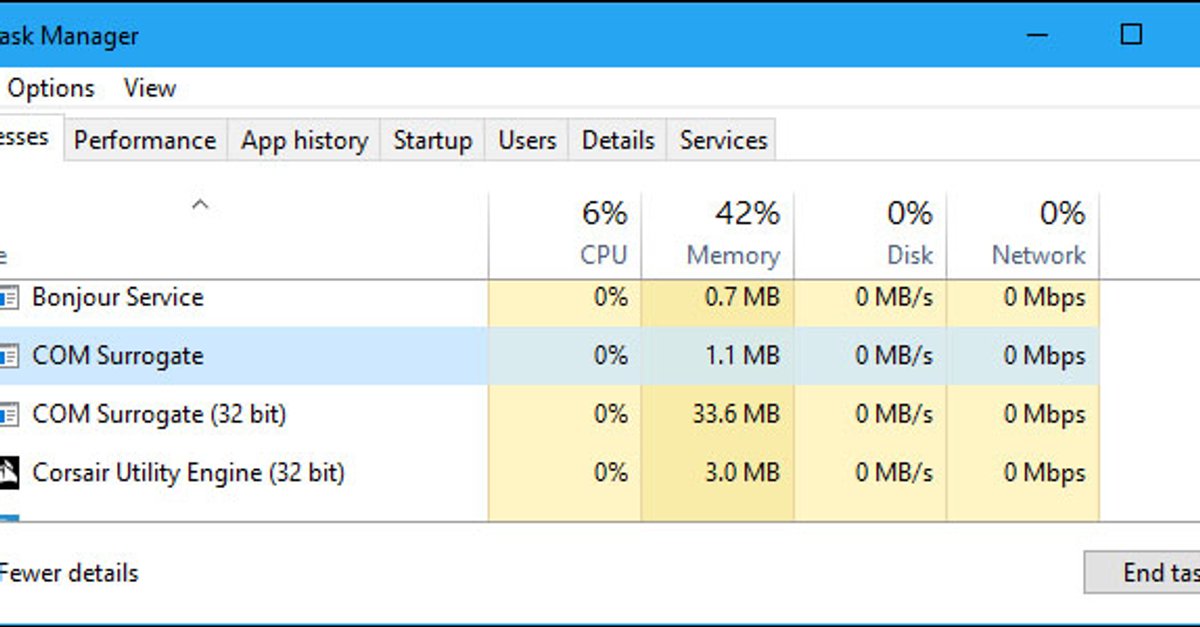Click Fewer details link
1200x627 pixels.
[69, 573]
